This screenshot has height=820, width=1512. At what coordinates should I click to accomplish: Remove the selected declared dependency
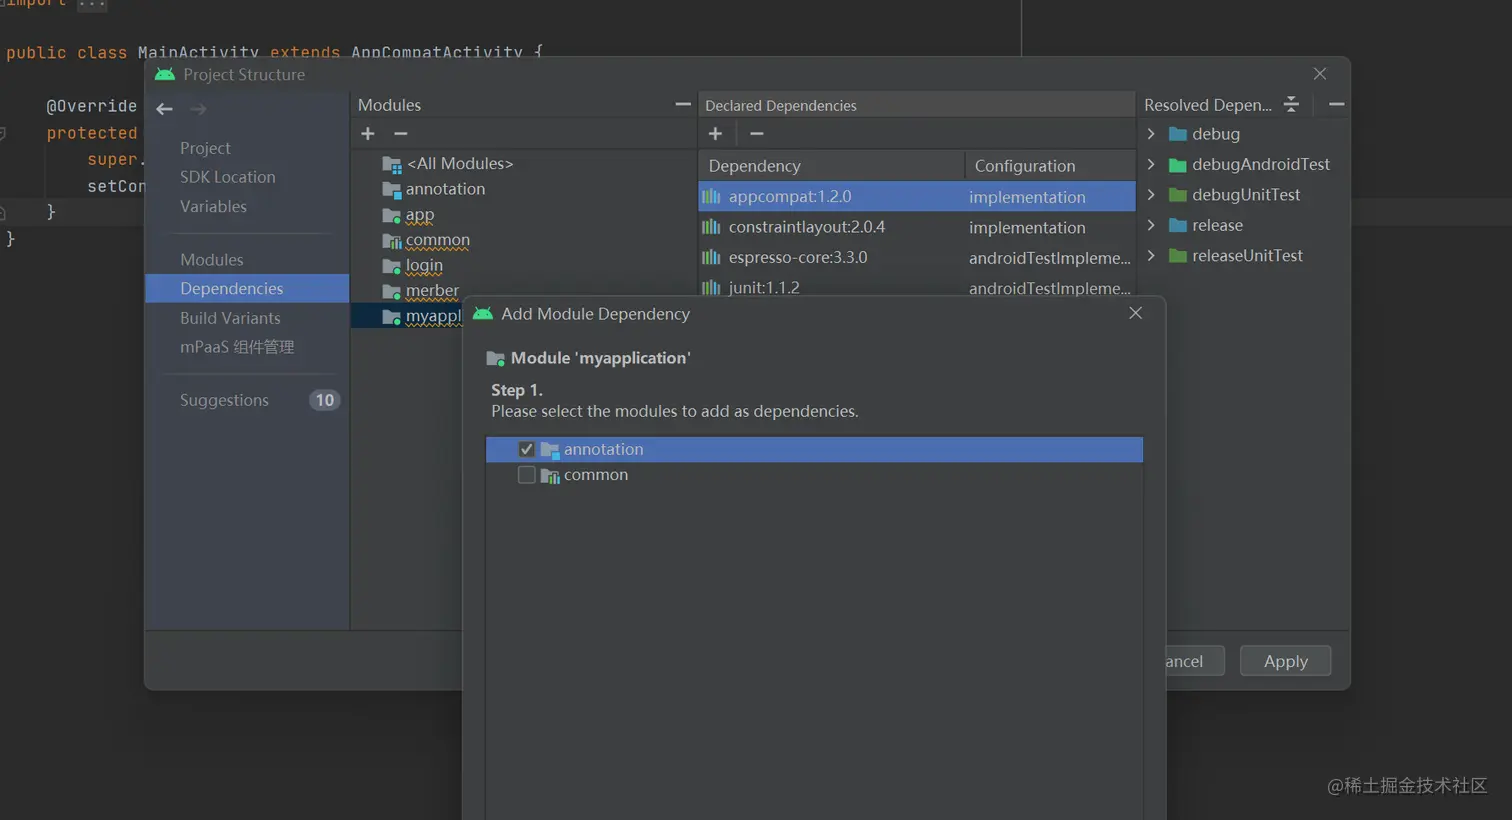[757, 134]
